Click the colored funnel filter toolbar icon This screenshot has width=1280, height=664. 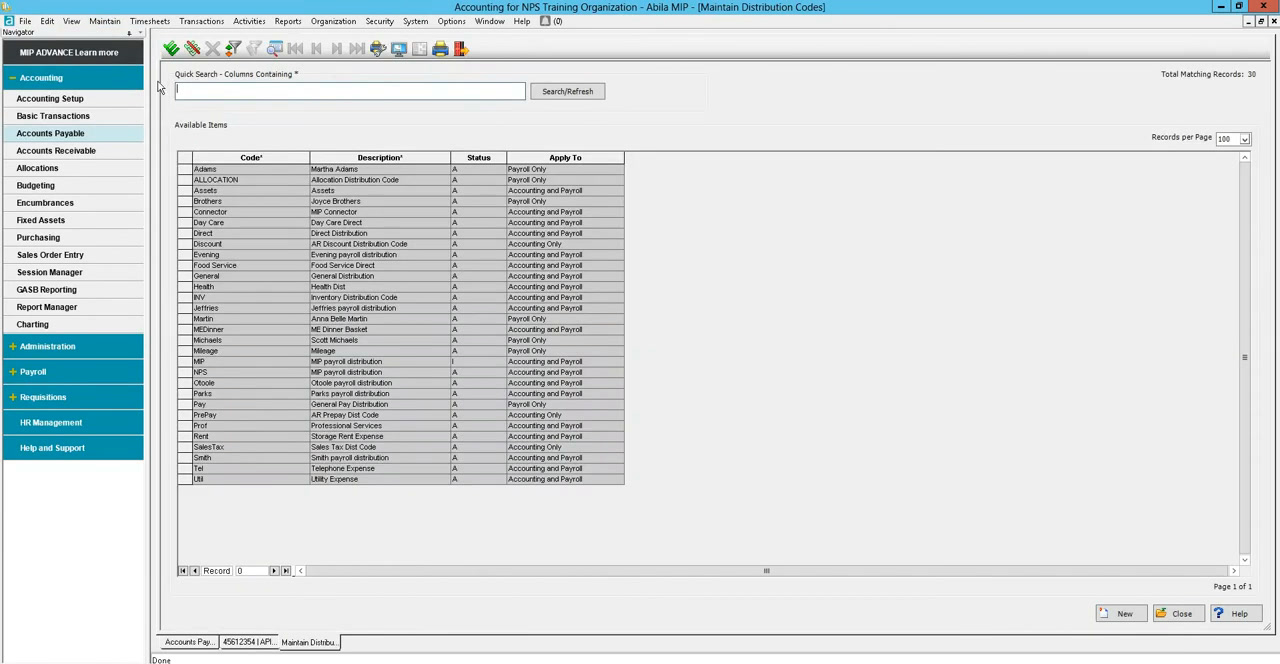pos(233,48)
